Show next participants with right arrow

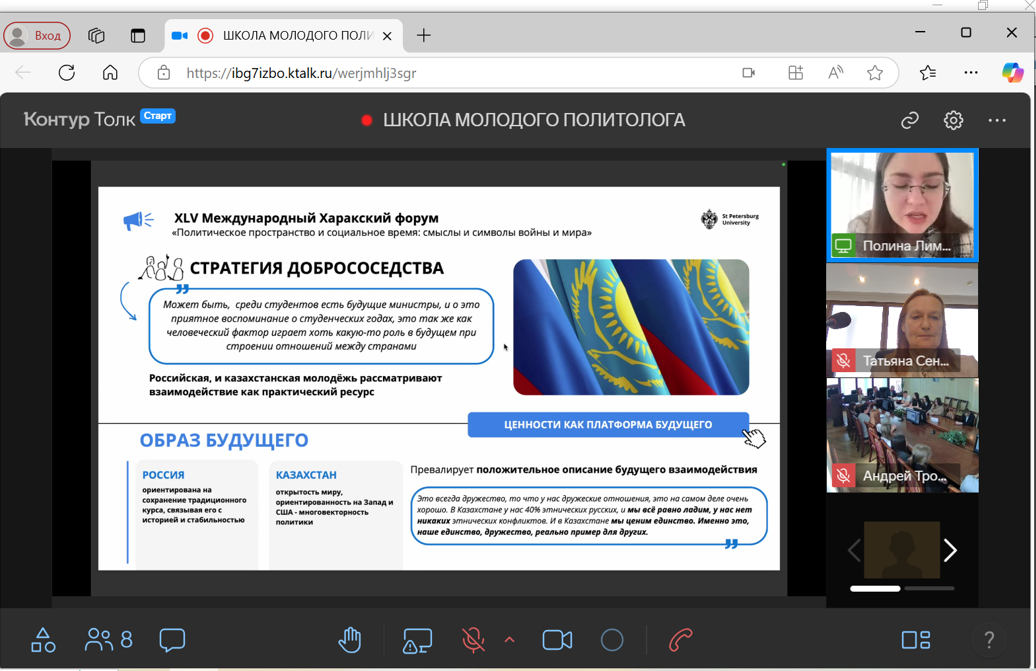point(950,550)
